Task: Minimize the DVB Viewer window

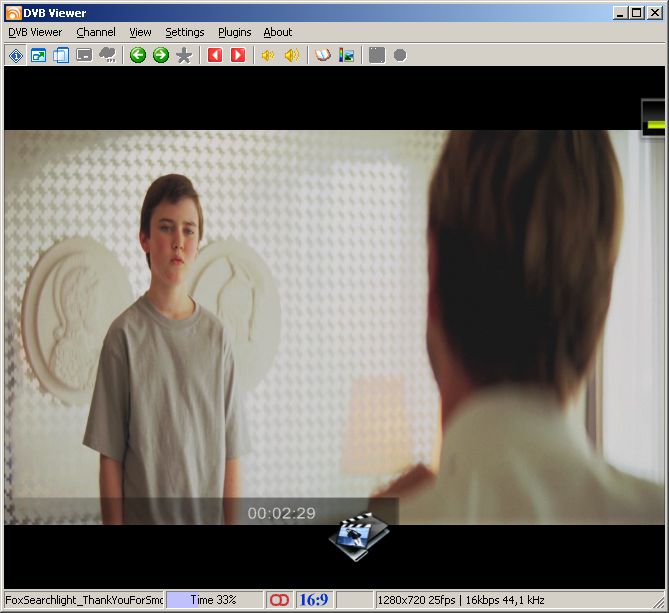Action: [x=620, y=13]
